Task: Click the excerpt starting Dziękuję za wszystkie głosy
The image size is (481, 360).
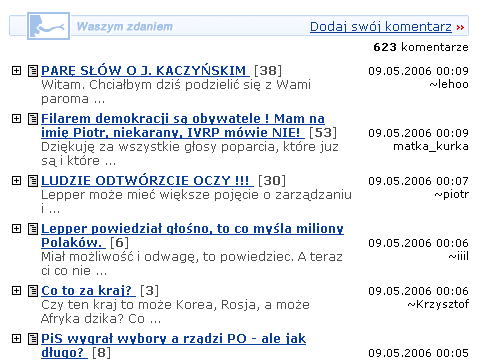Action: (x=190, y=154)
